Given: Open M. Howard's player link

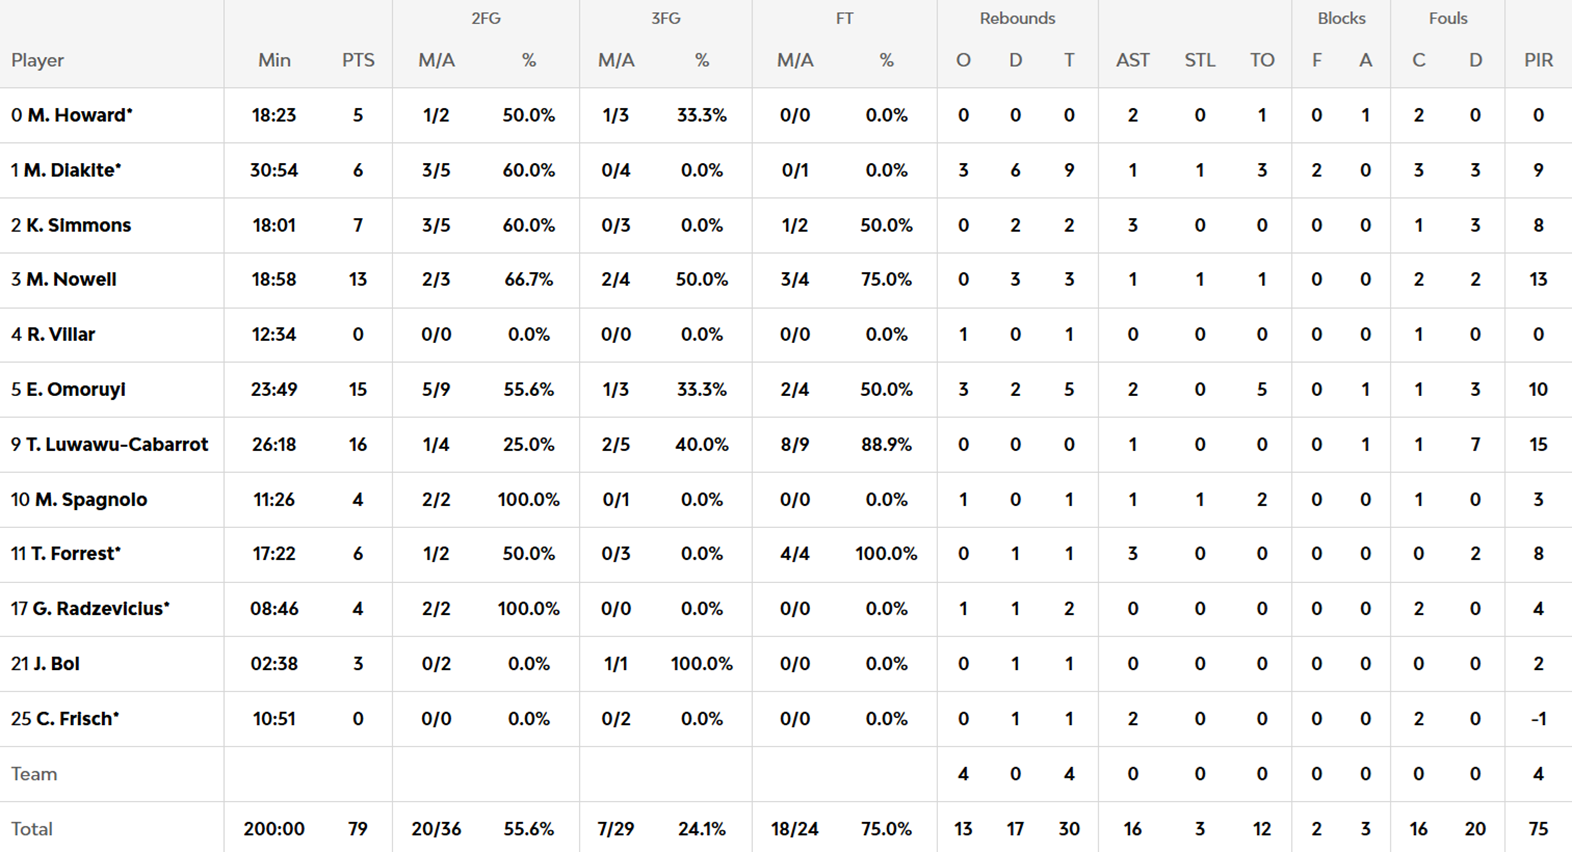Looking at the screenshot, I should [80, 115].
